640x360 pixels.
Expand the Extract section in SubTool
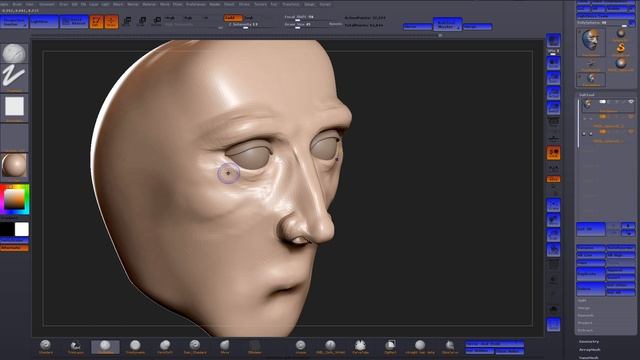(584, 330)
